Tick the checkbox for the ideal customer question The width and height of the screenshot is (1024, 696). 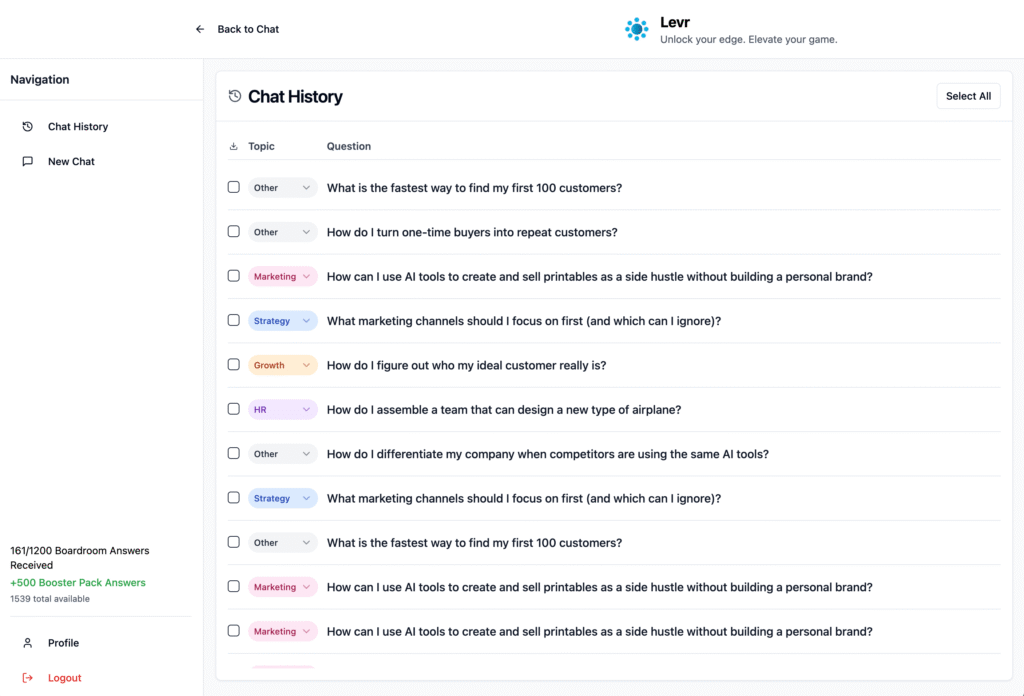234,365
